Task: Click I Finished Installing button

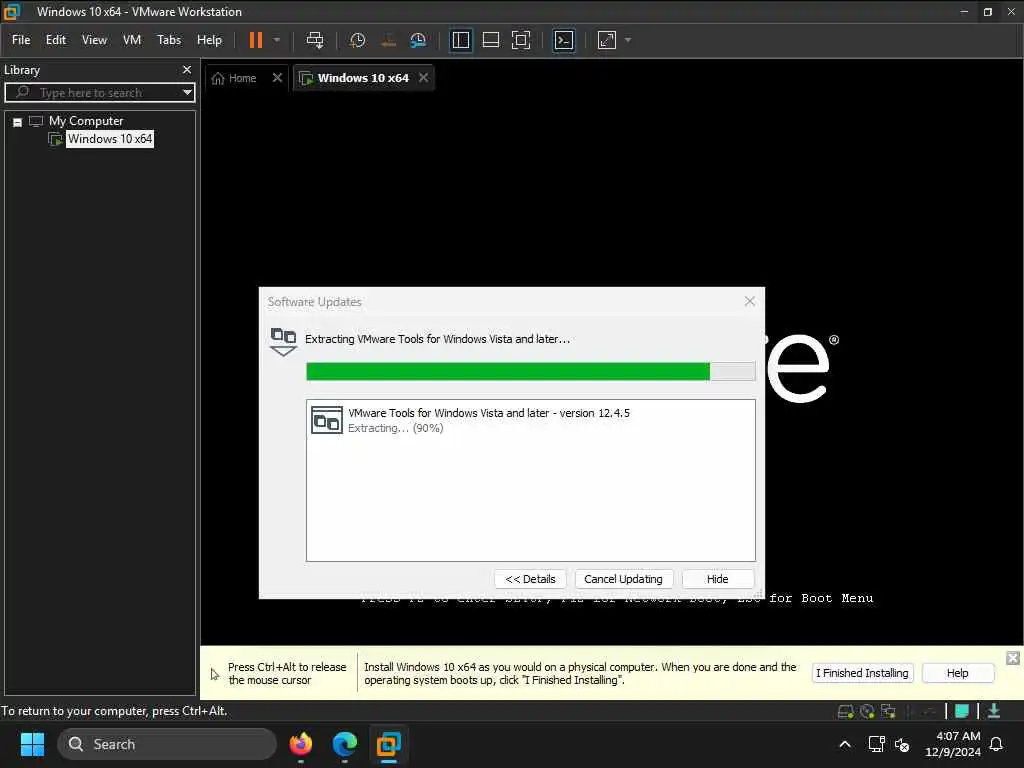Action: (x=862, y=673)
